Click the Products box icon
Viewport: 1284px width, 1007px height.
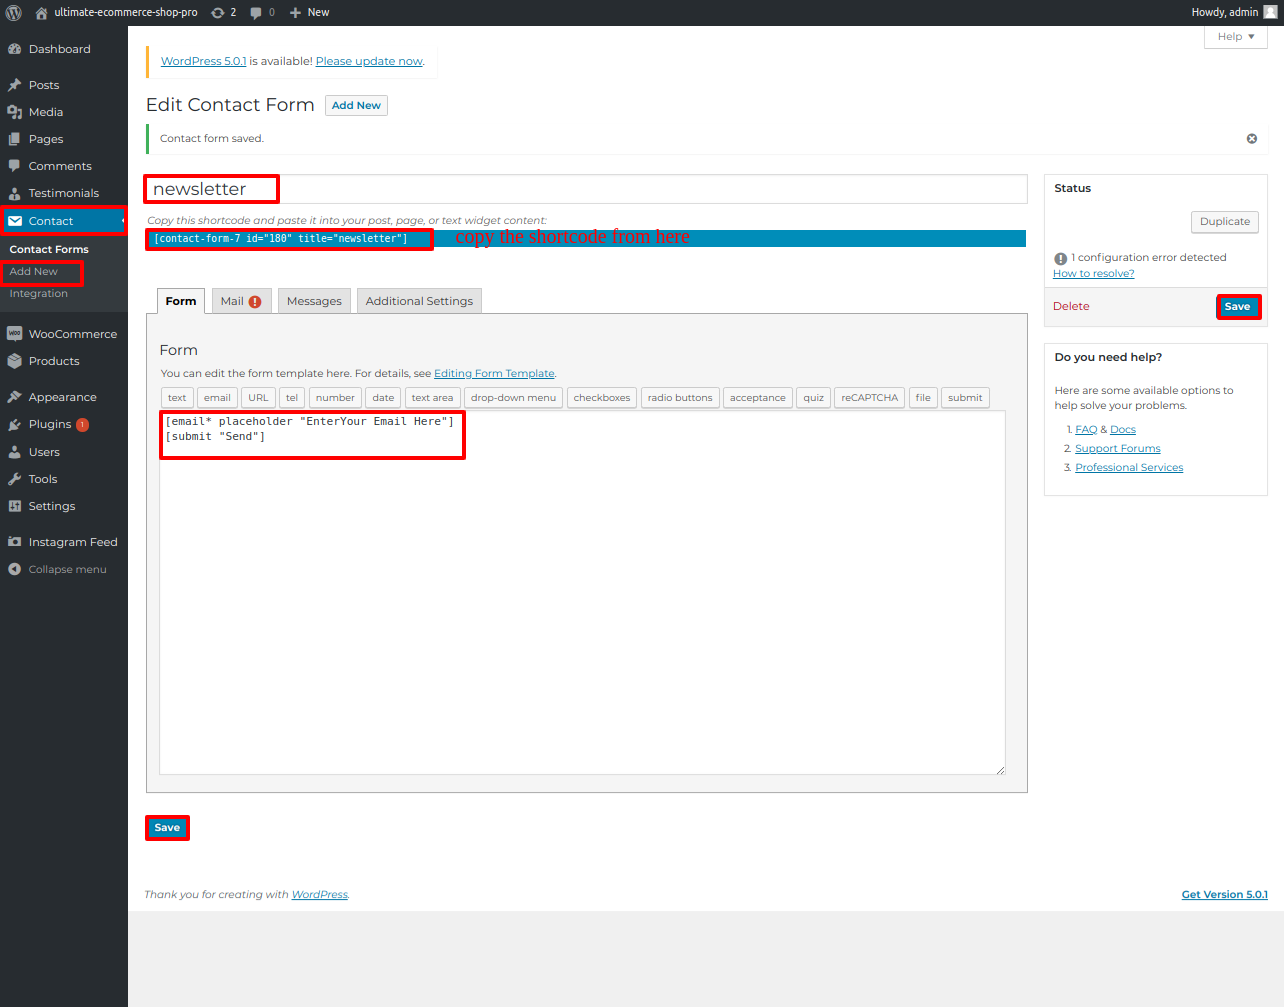[x=15, y=361]
